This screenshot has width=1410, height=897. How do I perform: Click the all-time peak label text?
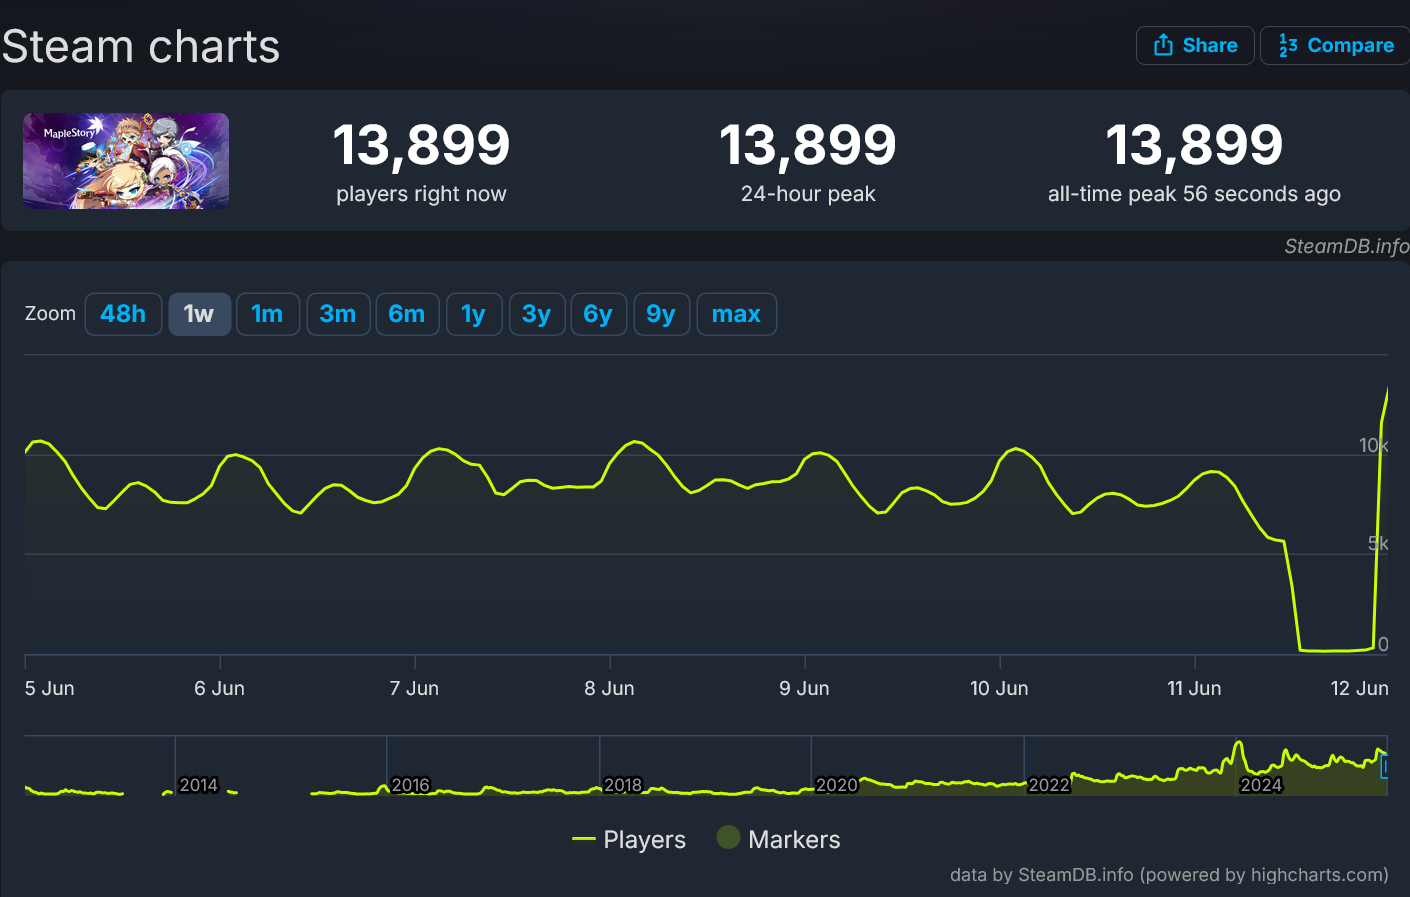pyautogui.click(x=1194, y=194)
